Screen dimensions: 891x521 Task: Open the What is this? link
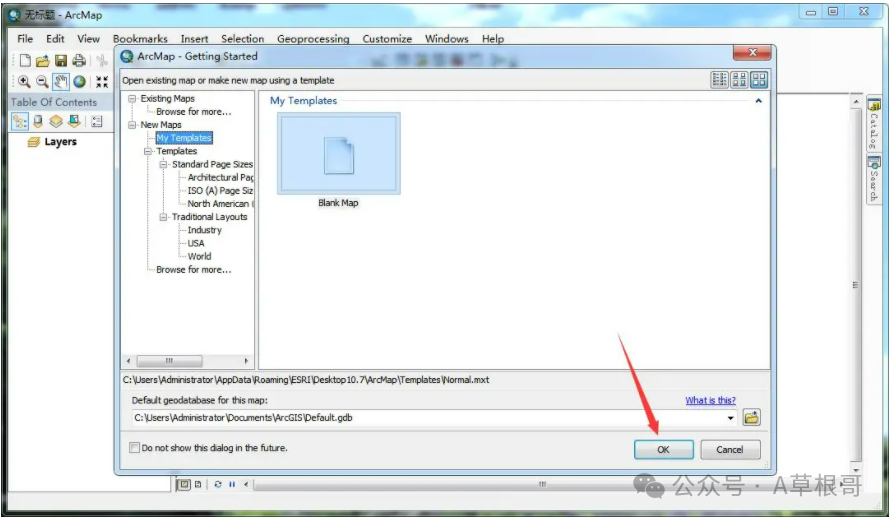coord(710,401)
